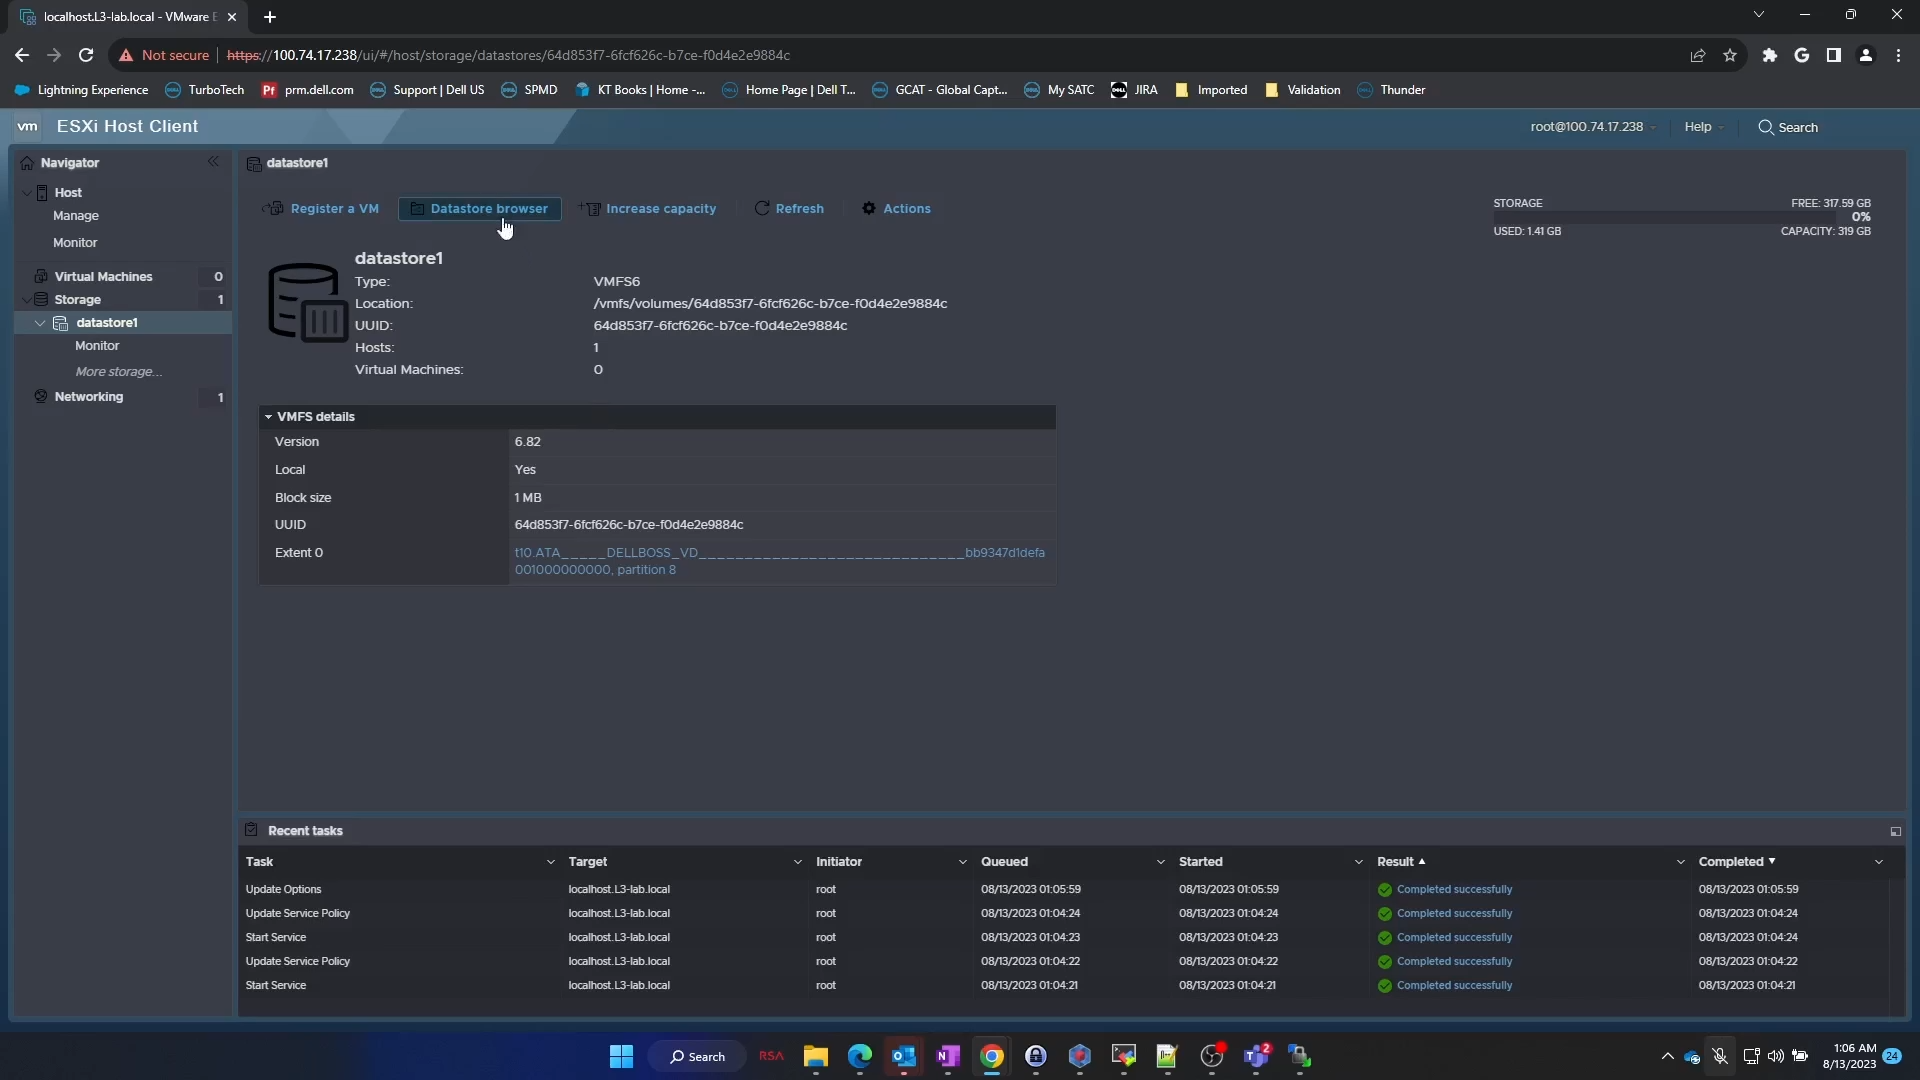The height and width of the screenshot is (1080, 1920).
Task: Click the Register a VM icon
Action: click(274, 209)
